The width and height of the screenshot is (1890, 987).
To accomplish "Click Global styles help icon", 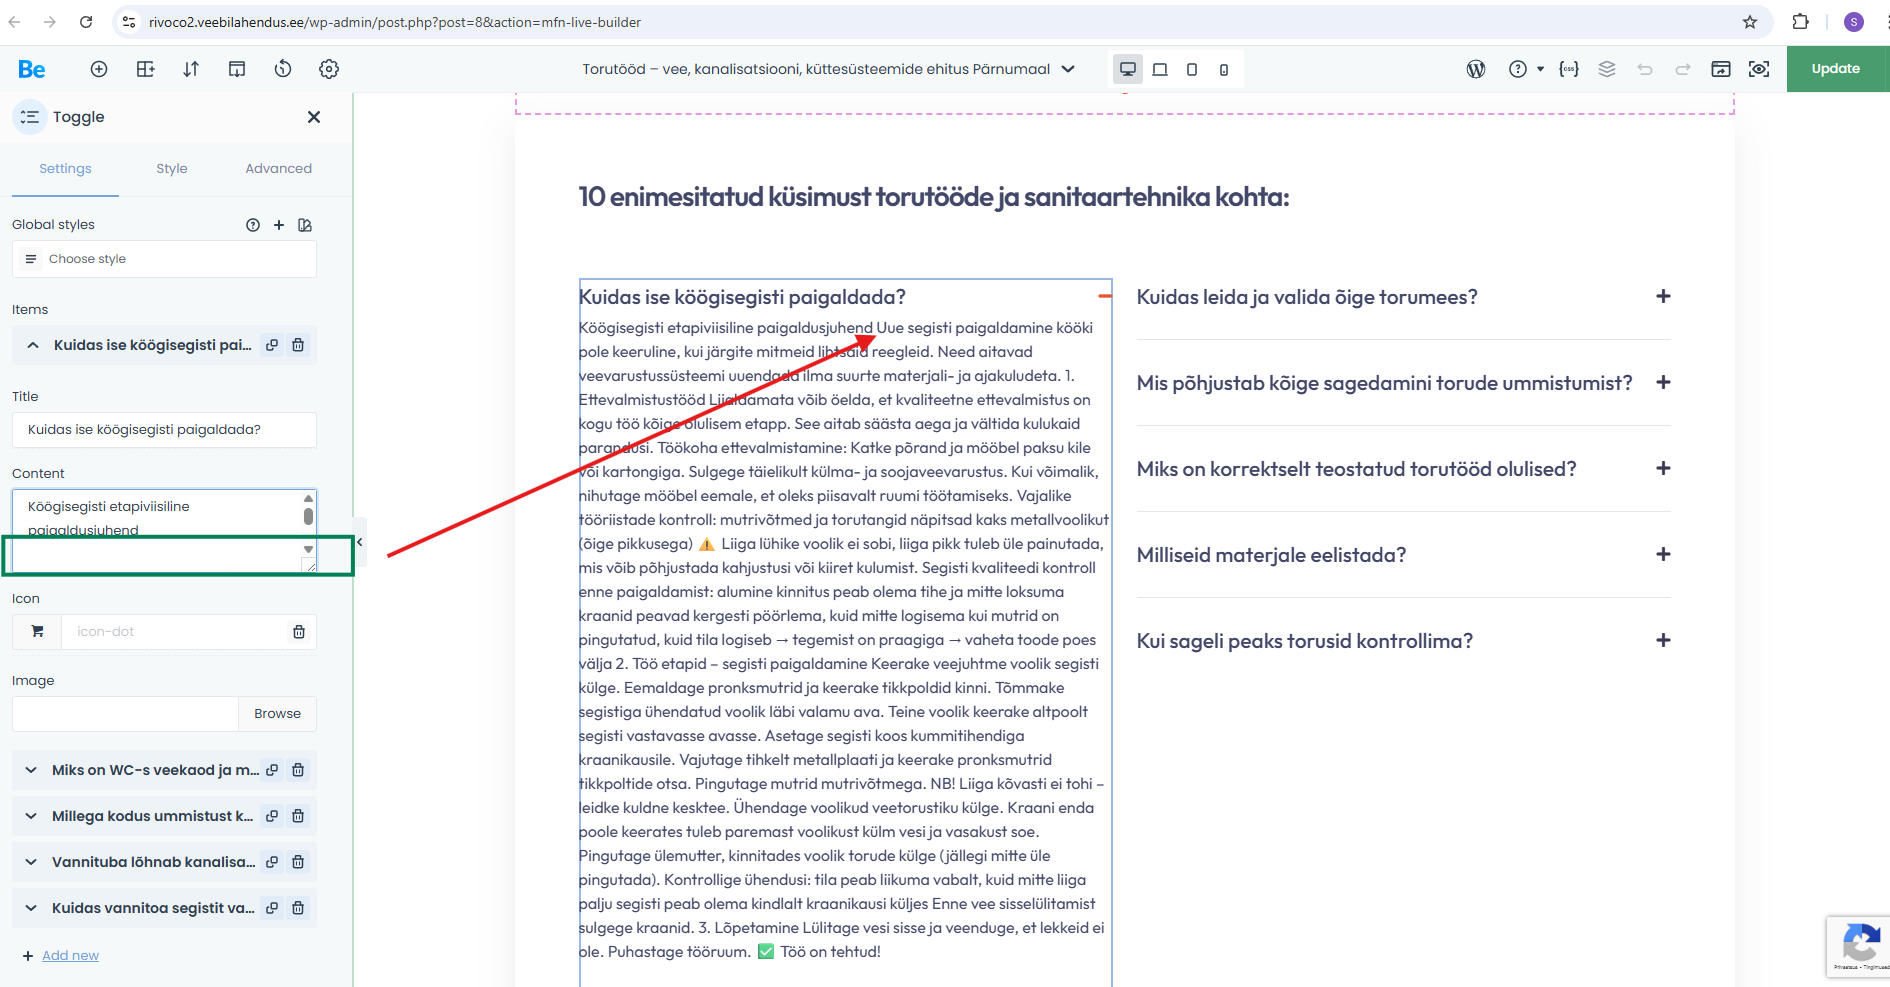I will [x=253, y=225].
